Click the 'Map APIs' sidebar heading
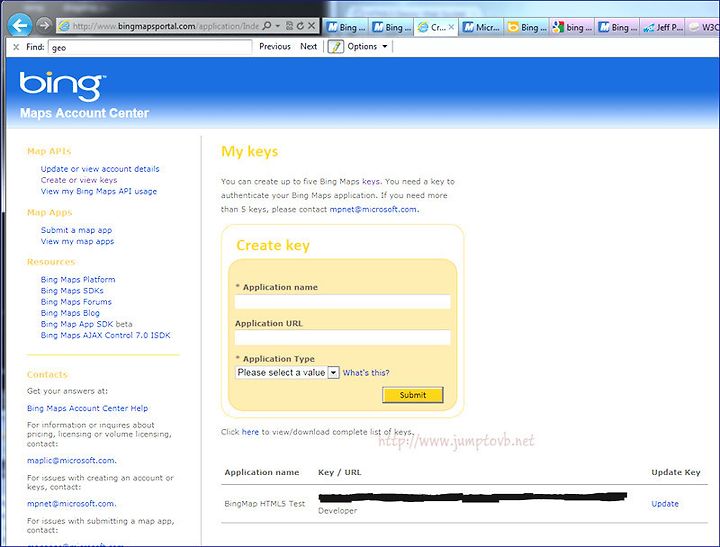The width and height of the screenshot is (720, 547). [49, 151]
